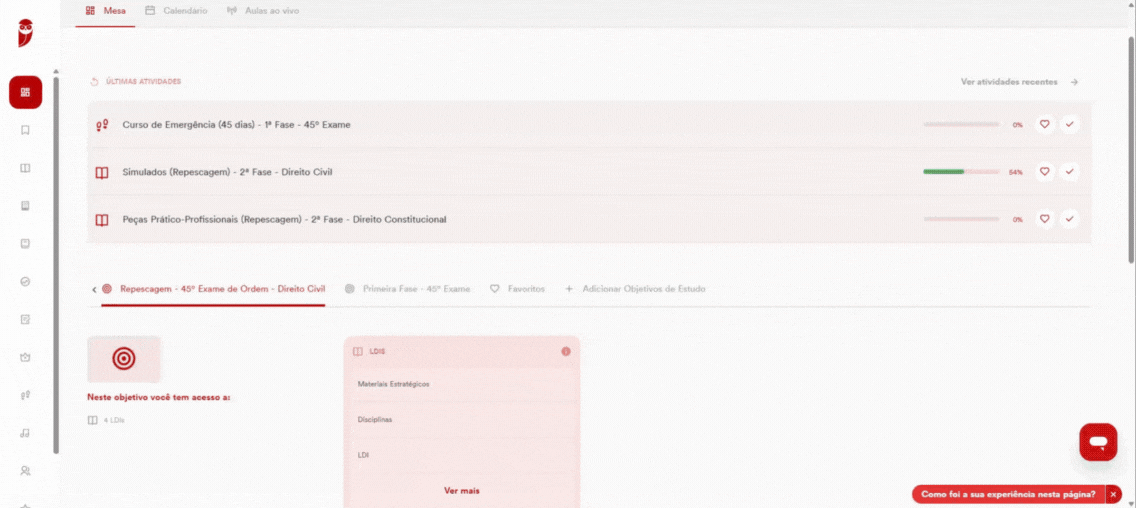Click the book icon beside Simulados (Repescagem)

click(102, 172)
